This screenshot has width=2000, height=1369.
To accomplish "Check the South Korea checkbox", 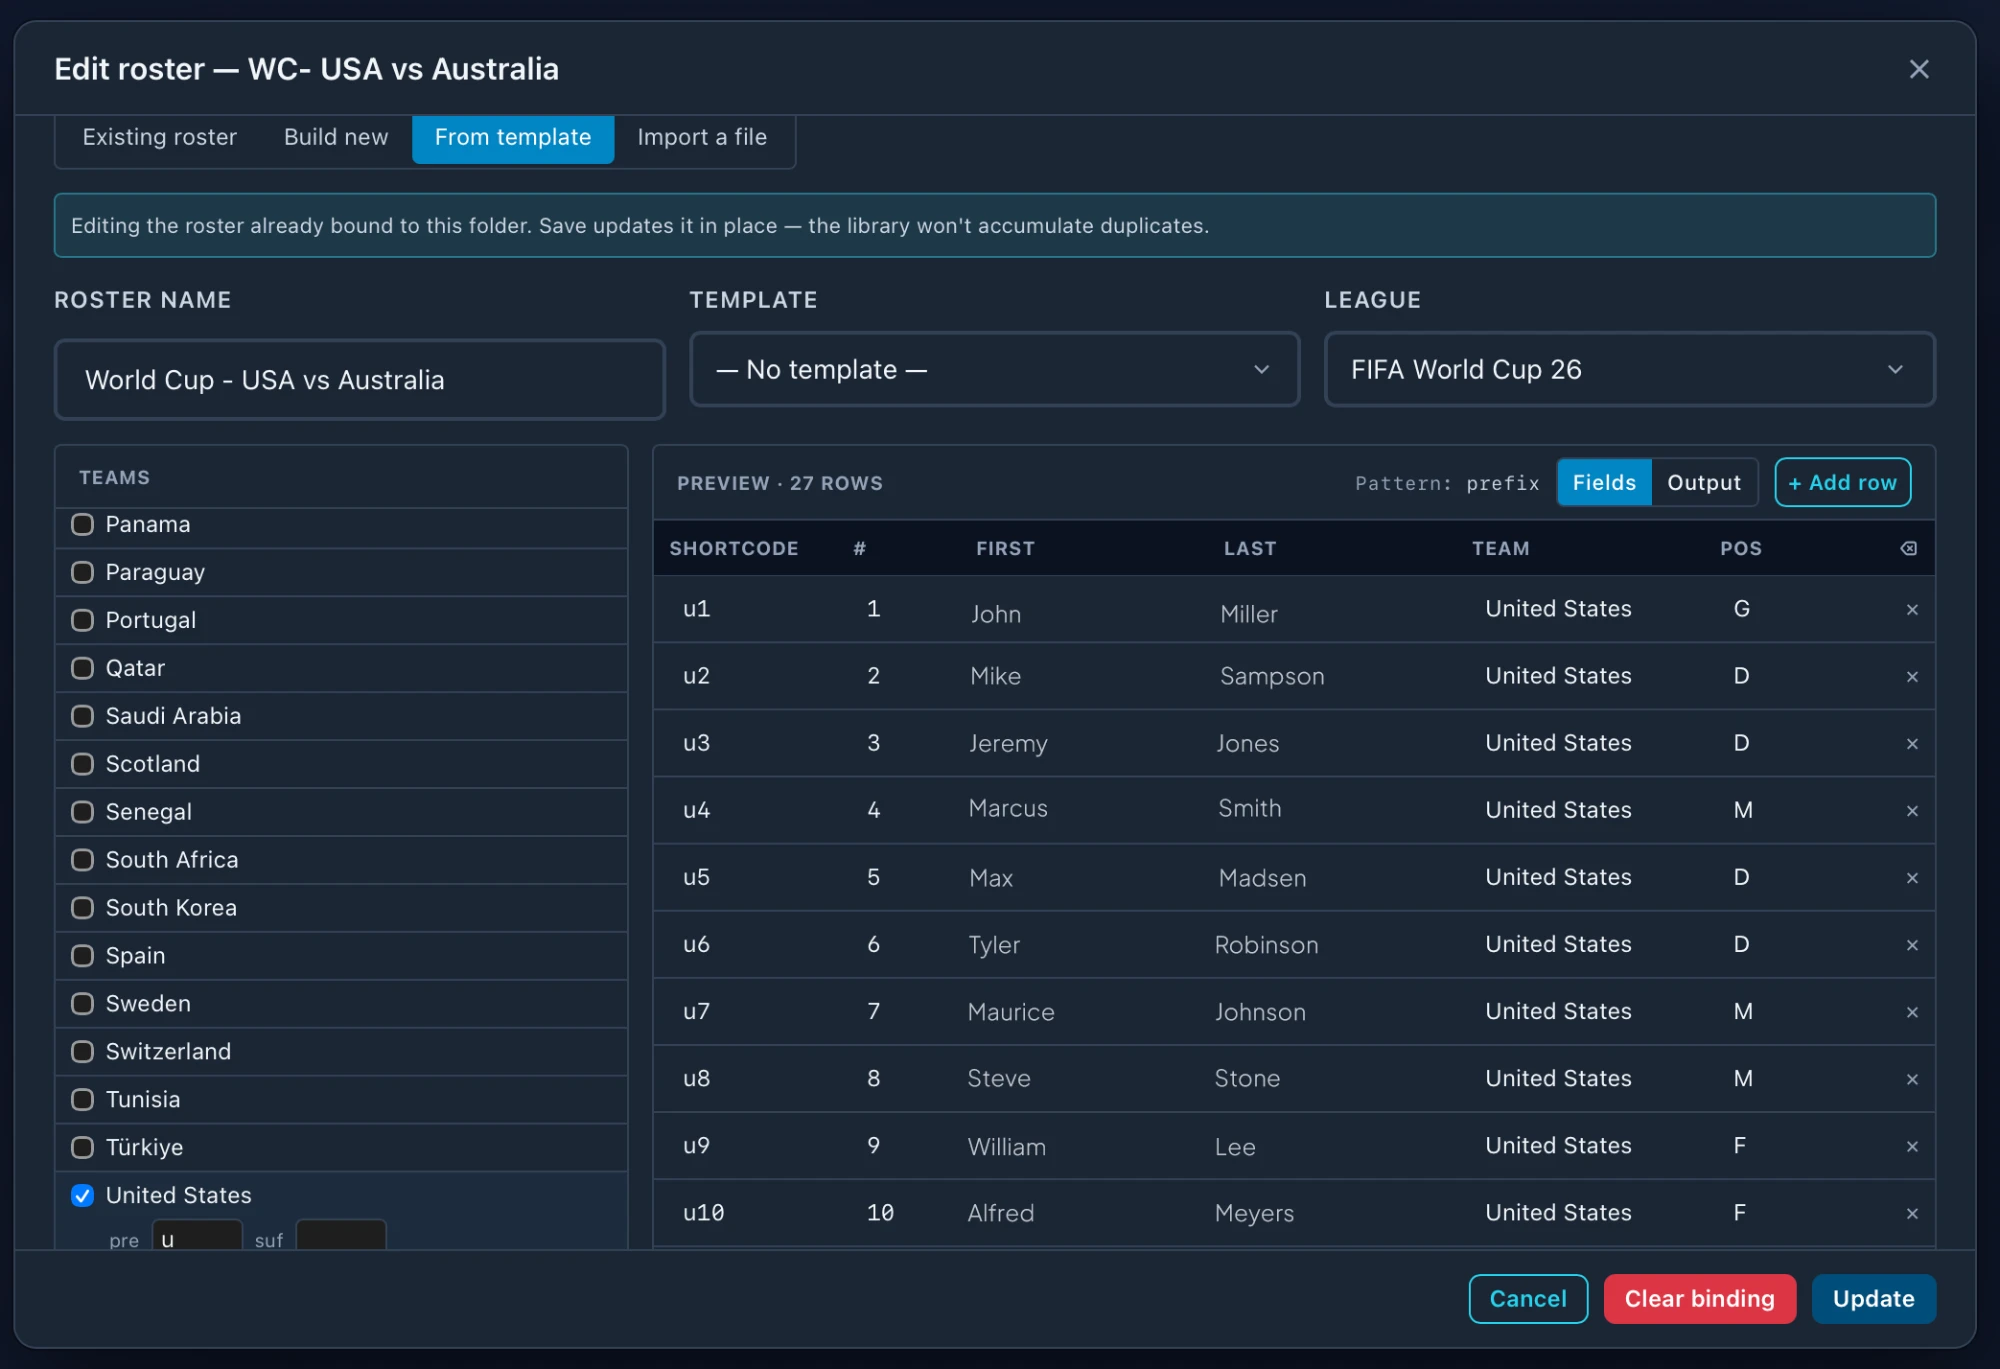I will tap(82, 908).
